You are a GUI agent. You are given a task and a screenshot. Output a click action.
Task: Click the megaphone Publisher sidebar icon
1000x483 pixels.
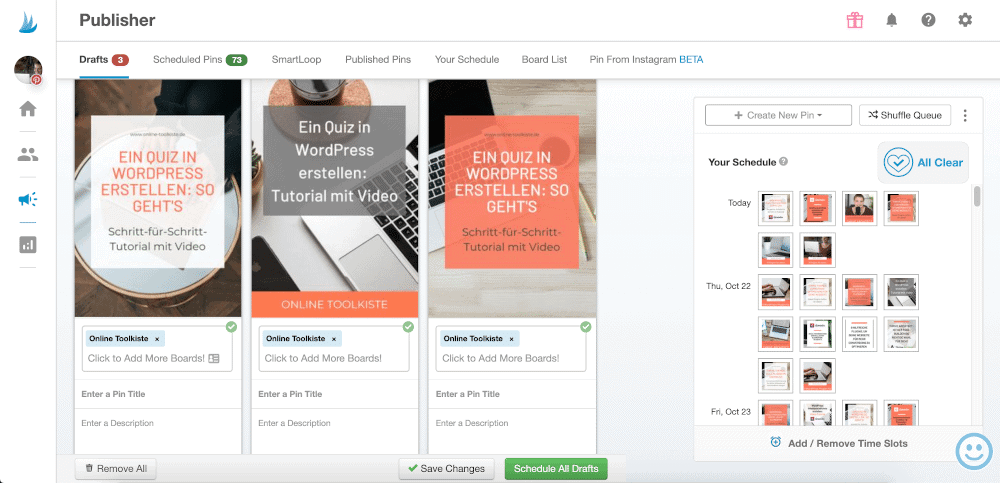pyautogui.click(x=28, y=199)
